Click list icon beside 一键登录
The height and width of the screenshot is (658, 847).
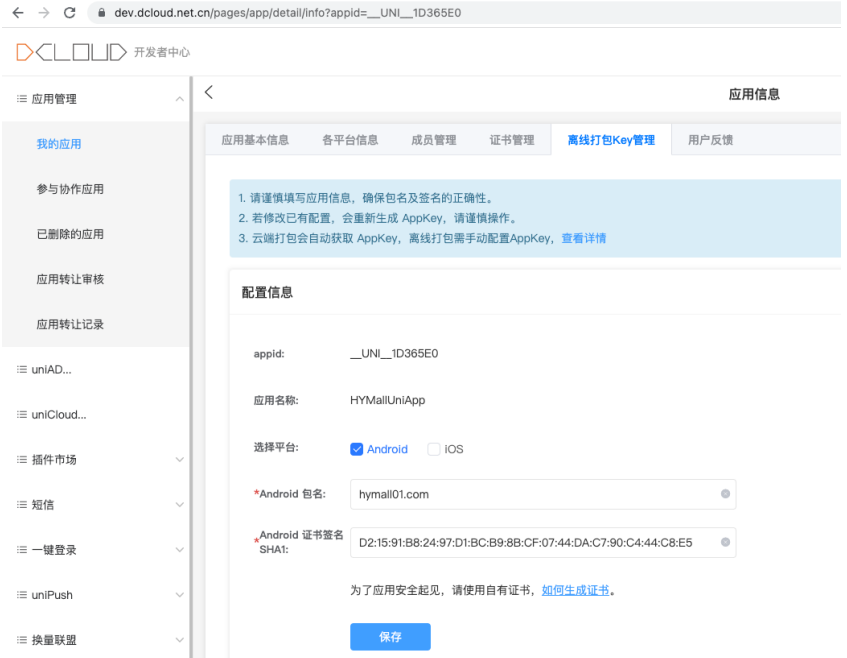click(22, 550)
